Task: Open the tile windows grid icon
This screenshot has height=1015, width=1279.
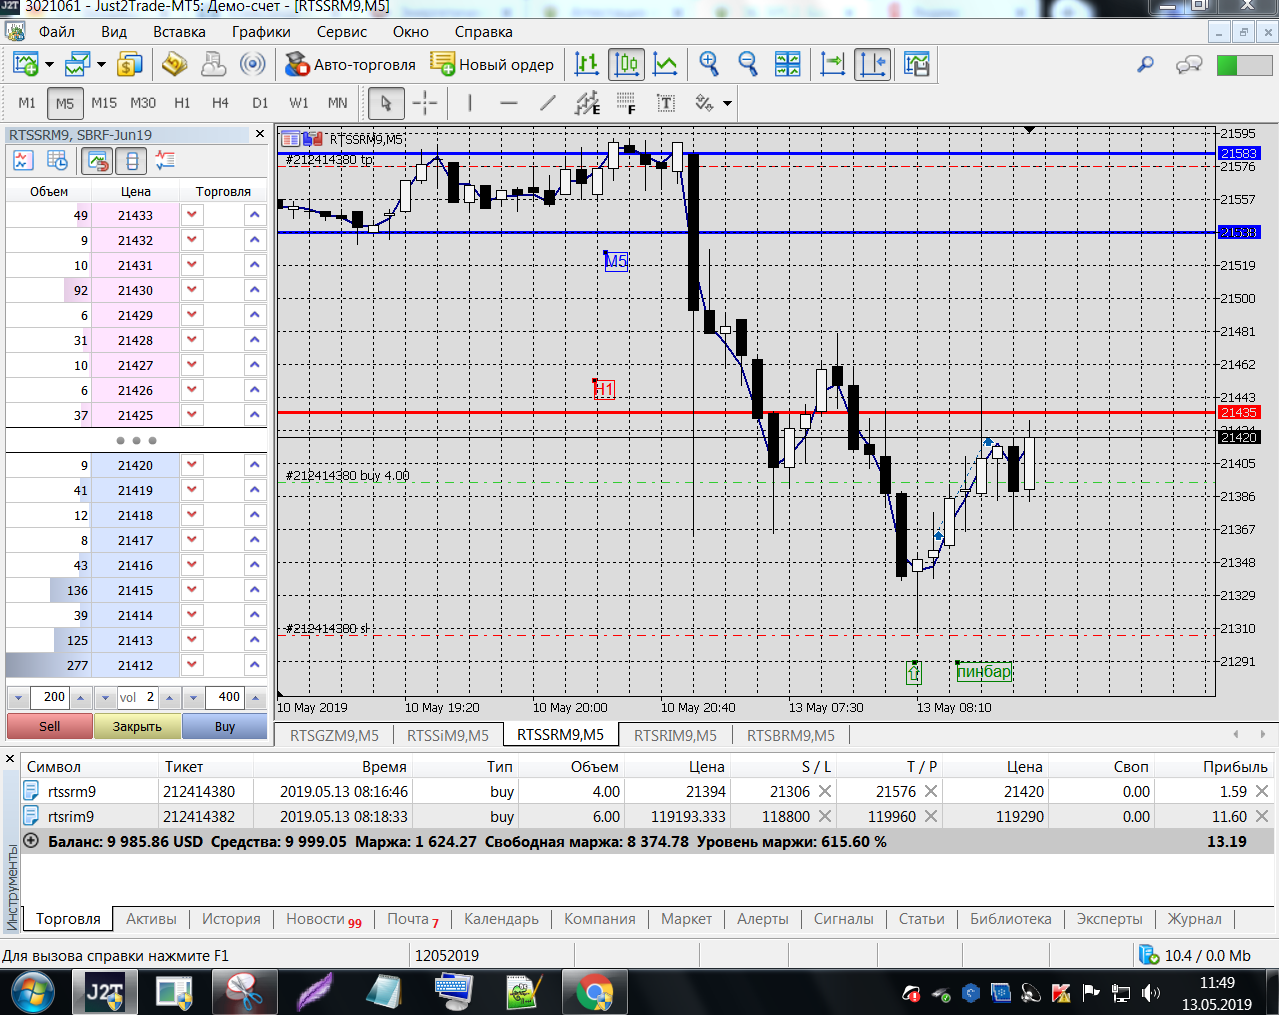Action: (788, 65)
